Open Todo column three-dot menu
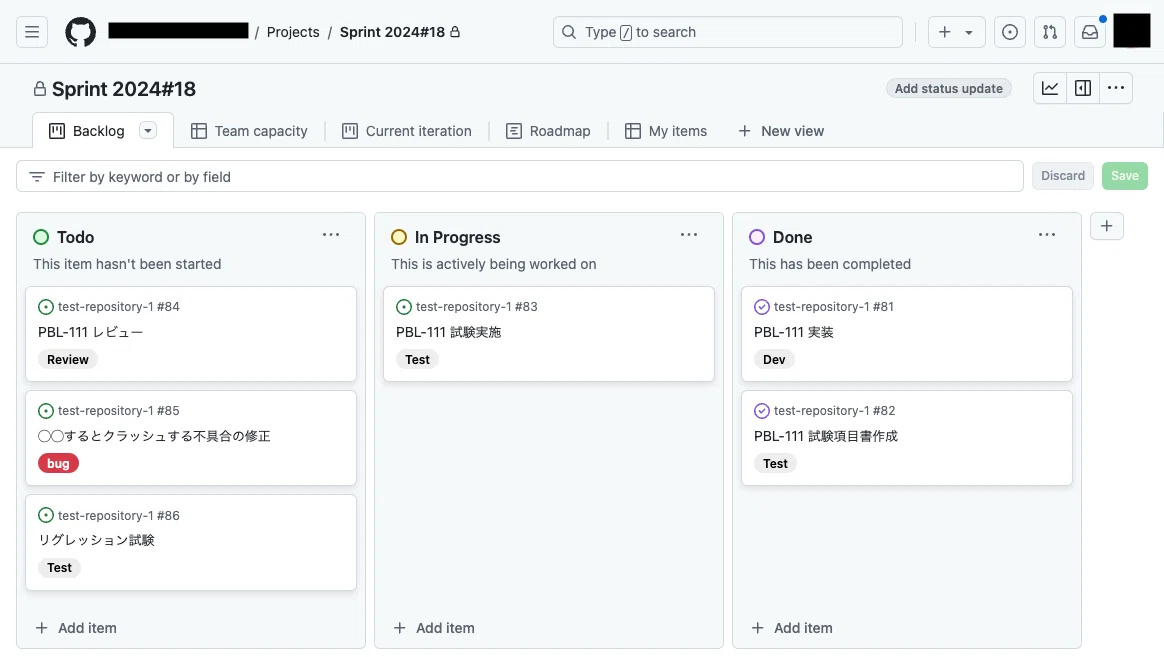1164x657 pixels. coord(331,235)
